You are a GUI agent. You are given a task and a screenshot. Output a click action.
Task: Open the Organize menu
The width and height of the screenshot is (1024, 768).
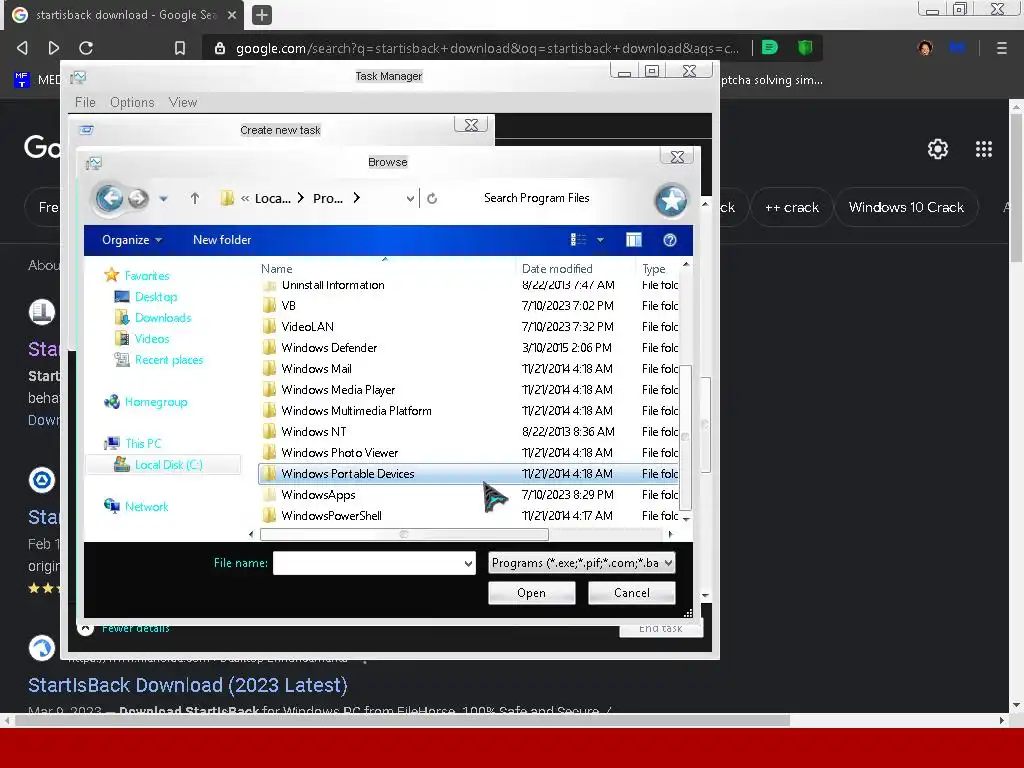[131, 240]
